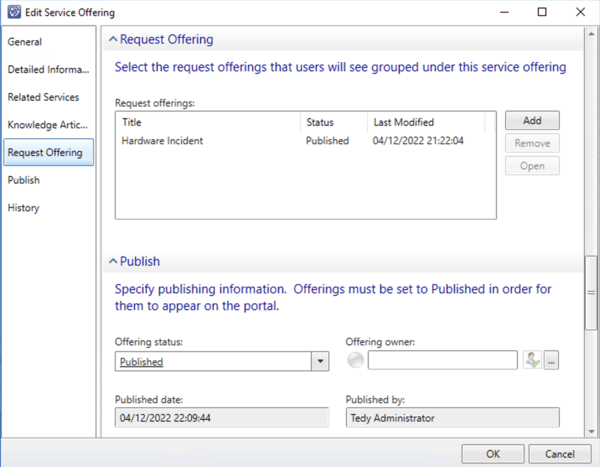Click the scrollbar up arrow
The width and height of the screenshot is (600, 467).
pyautogui.click(x=591, y=34)
